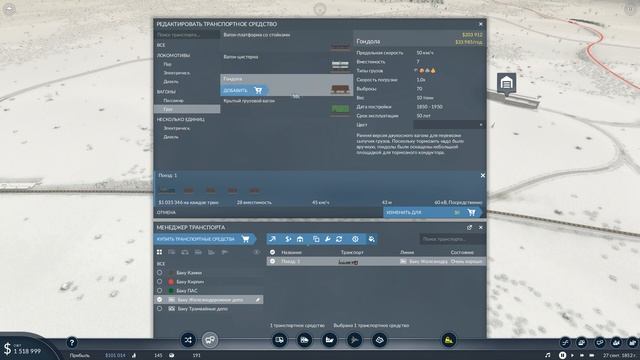
Task: Click the Название column header
Action: pos(291,252)
